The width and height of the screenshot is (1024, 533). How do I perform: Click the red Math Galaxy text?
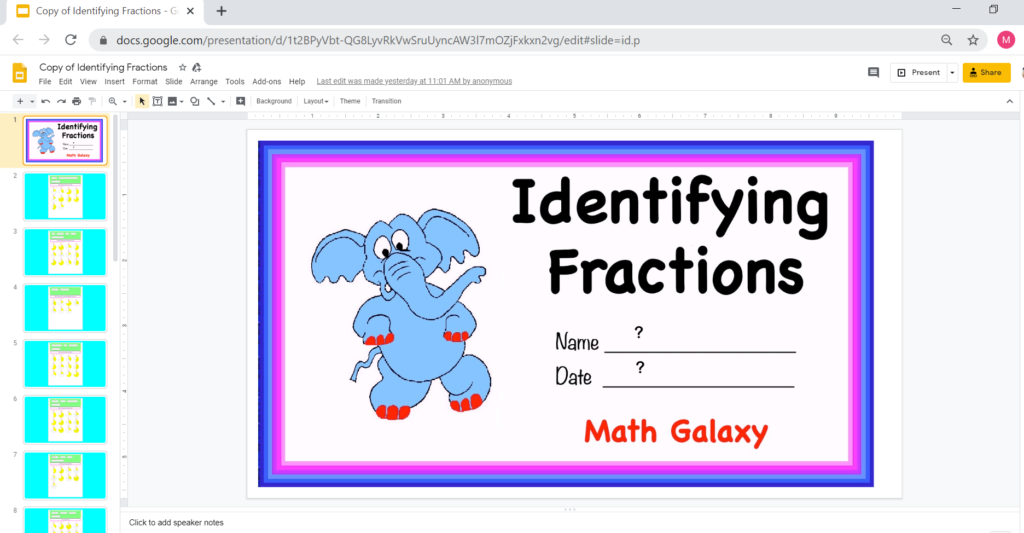point(676,432)
